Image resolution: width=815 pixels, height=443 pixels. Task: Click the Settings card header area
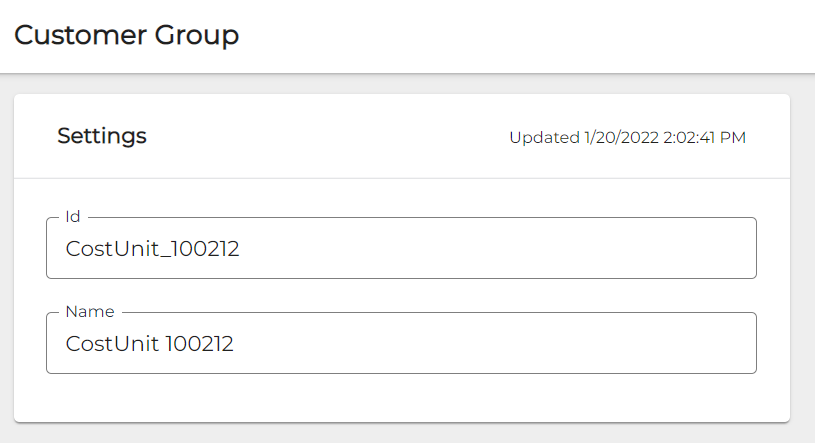(x=330, y=136)
